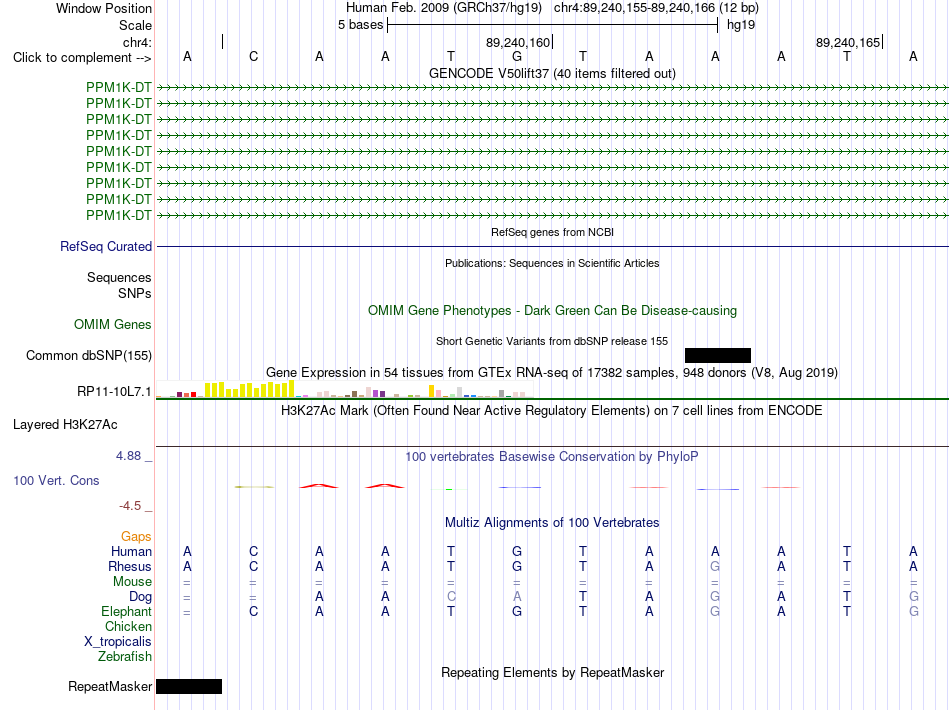Click the -4.5 PhyloP lower scale value
The width and height of the screenshot is (950, 710).
[x=130, y=506]
